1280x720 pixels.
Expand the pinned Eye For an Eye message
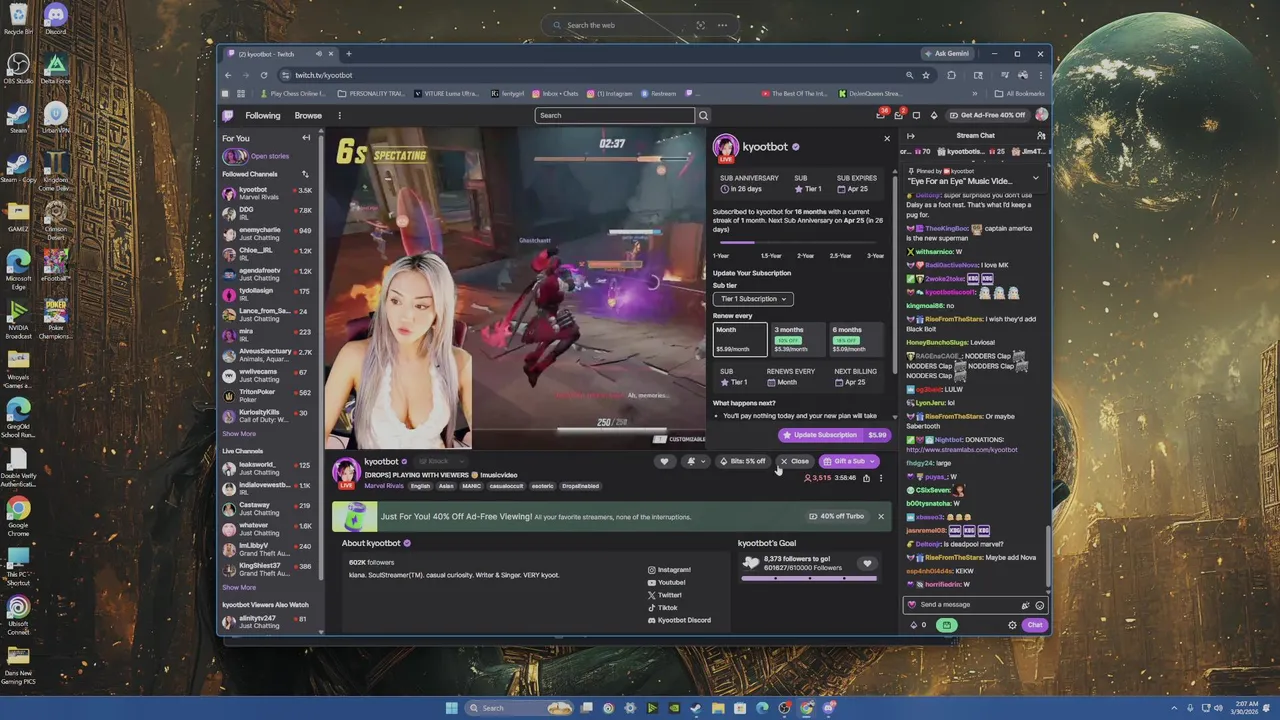pos(1035,178)
